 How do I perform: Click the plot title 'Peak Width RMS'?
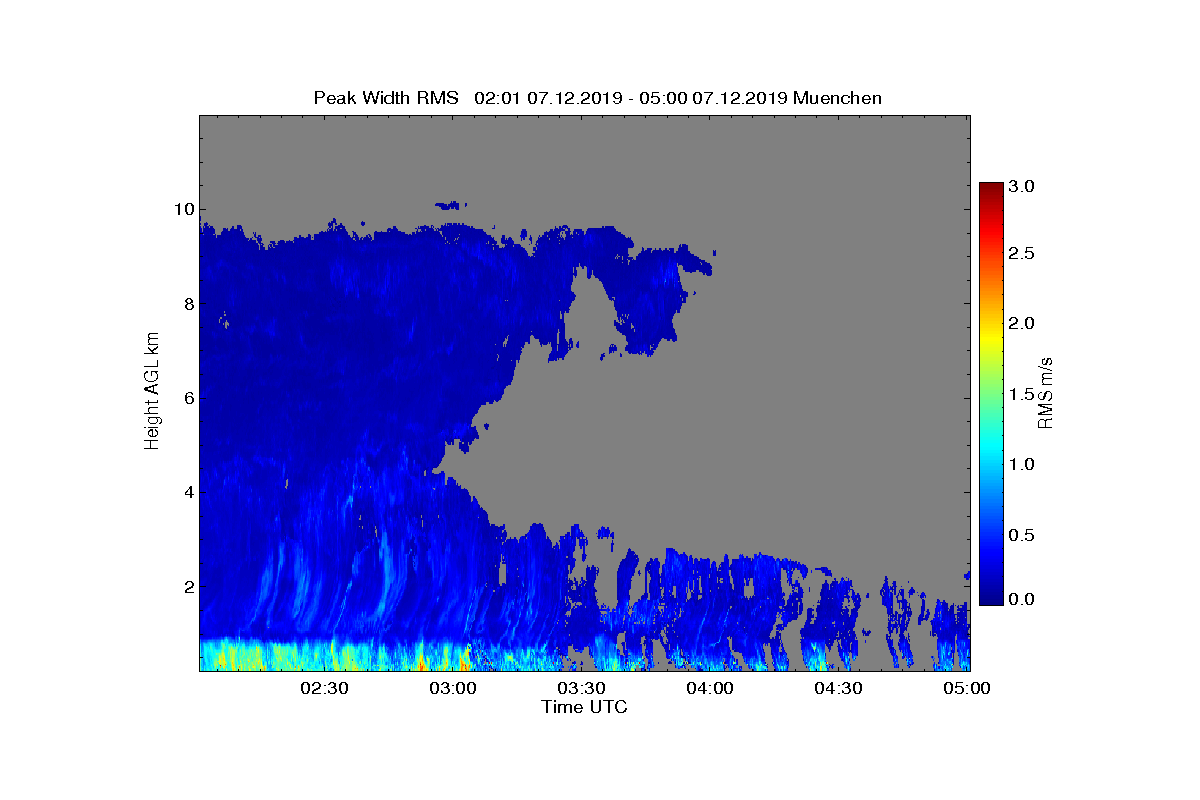[x=386, y=98]
